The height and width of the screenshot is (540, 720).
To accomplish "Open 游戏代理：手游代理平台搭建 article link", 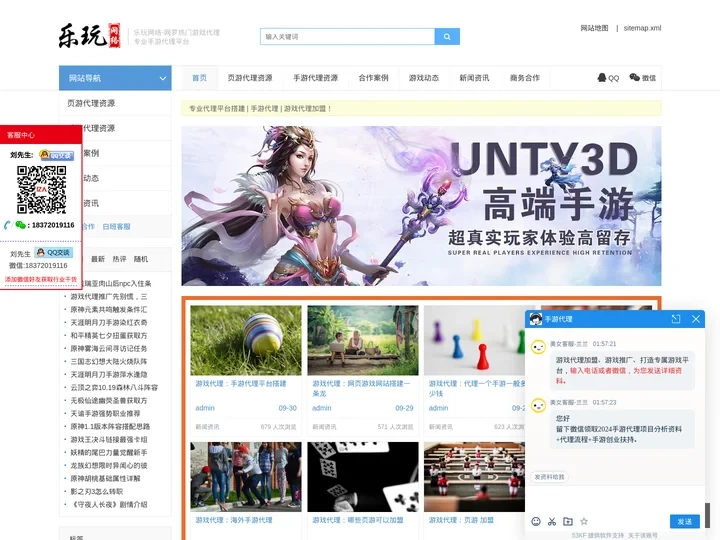I will point(241,383).
